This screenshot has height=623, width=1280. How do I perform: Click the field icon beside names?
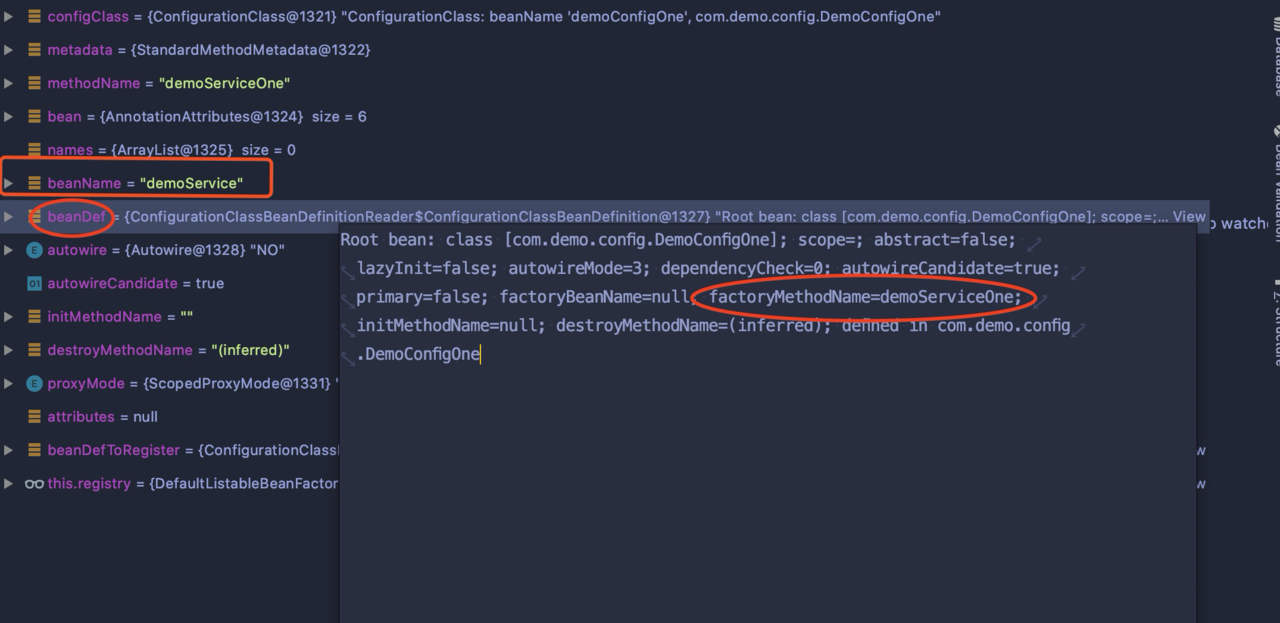(x=34, y=150)
